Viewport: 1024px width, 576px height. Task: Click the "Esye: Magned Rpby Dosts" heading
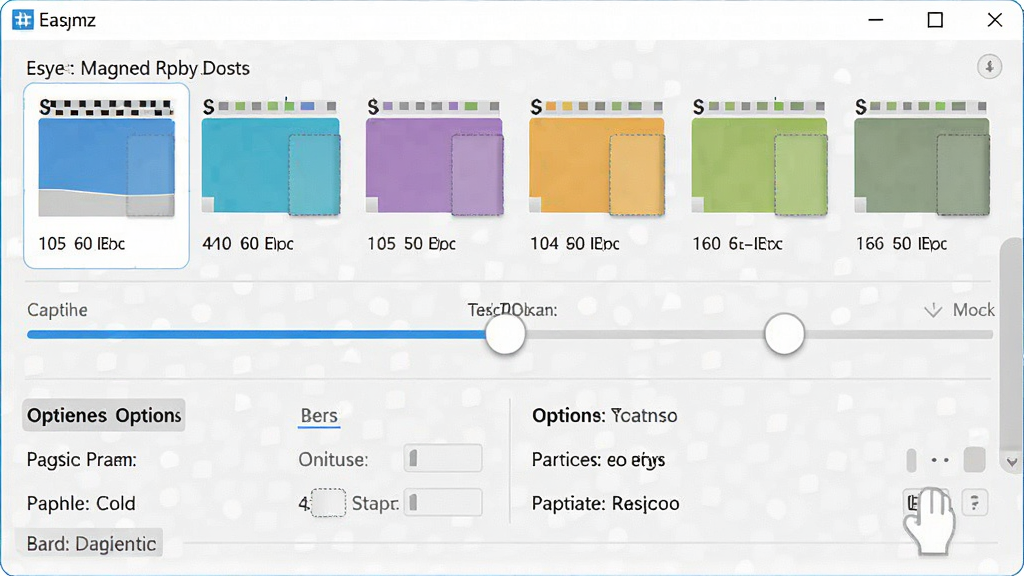pyautogui.click(x=138, y=68)
